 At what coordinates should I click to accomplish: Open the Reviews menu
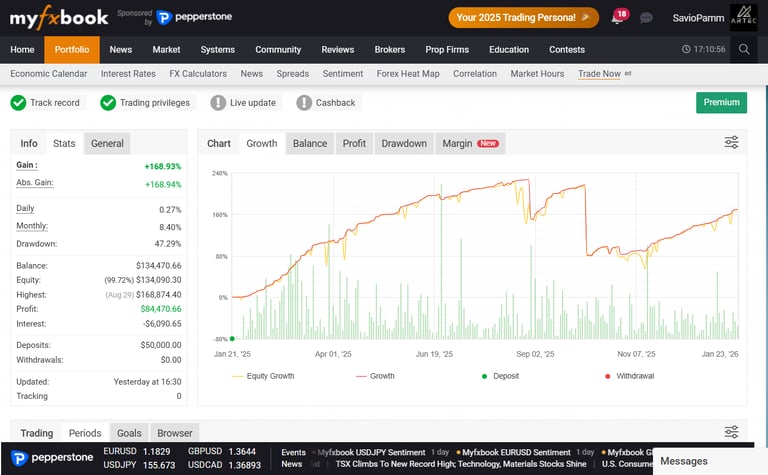(337, 49)
